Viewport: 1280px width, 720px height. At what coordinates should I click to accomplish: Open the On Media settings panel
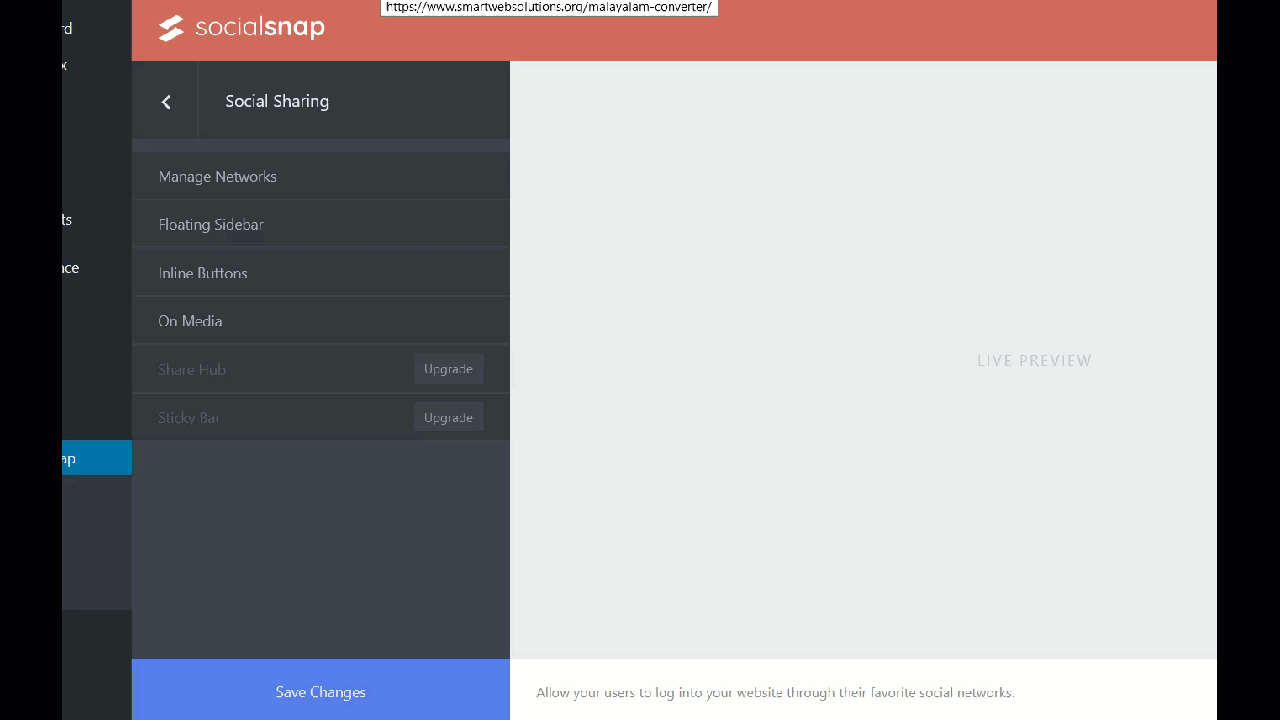[x=190, y=321]
